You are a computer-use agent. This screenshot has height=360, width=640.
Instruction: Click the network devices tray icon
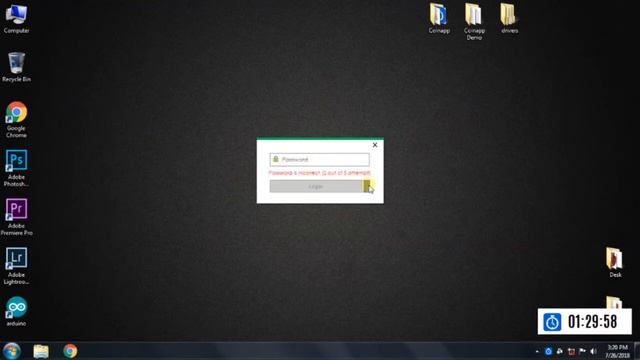click(560, 351)
